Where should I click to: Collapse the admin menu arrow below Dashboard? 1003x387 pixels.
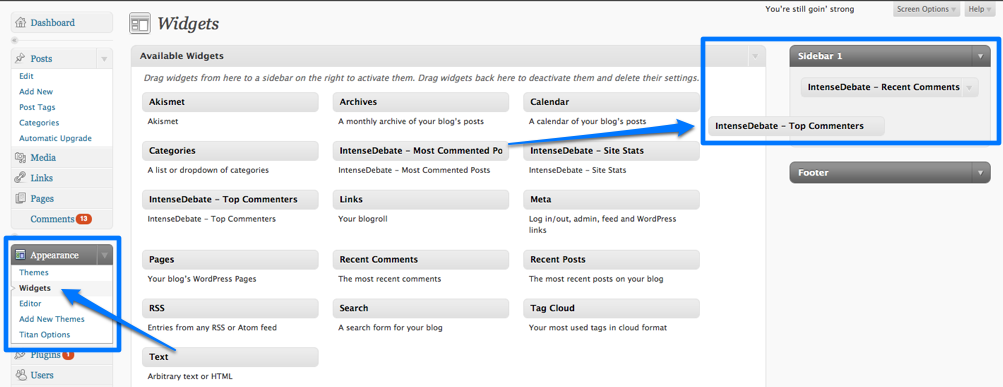[15, 40]
